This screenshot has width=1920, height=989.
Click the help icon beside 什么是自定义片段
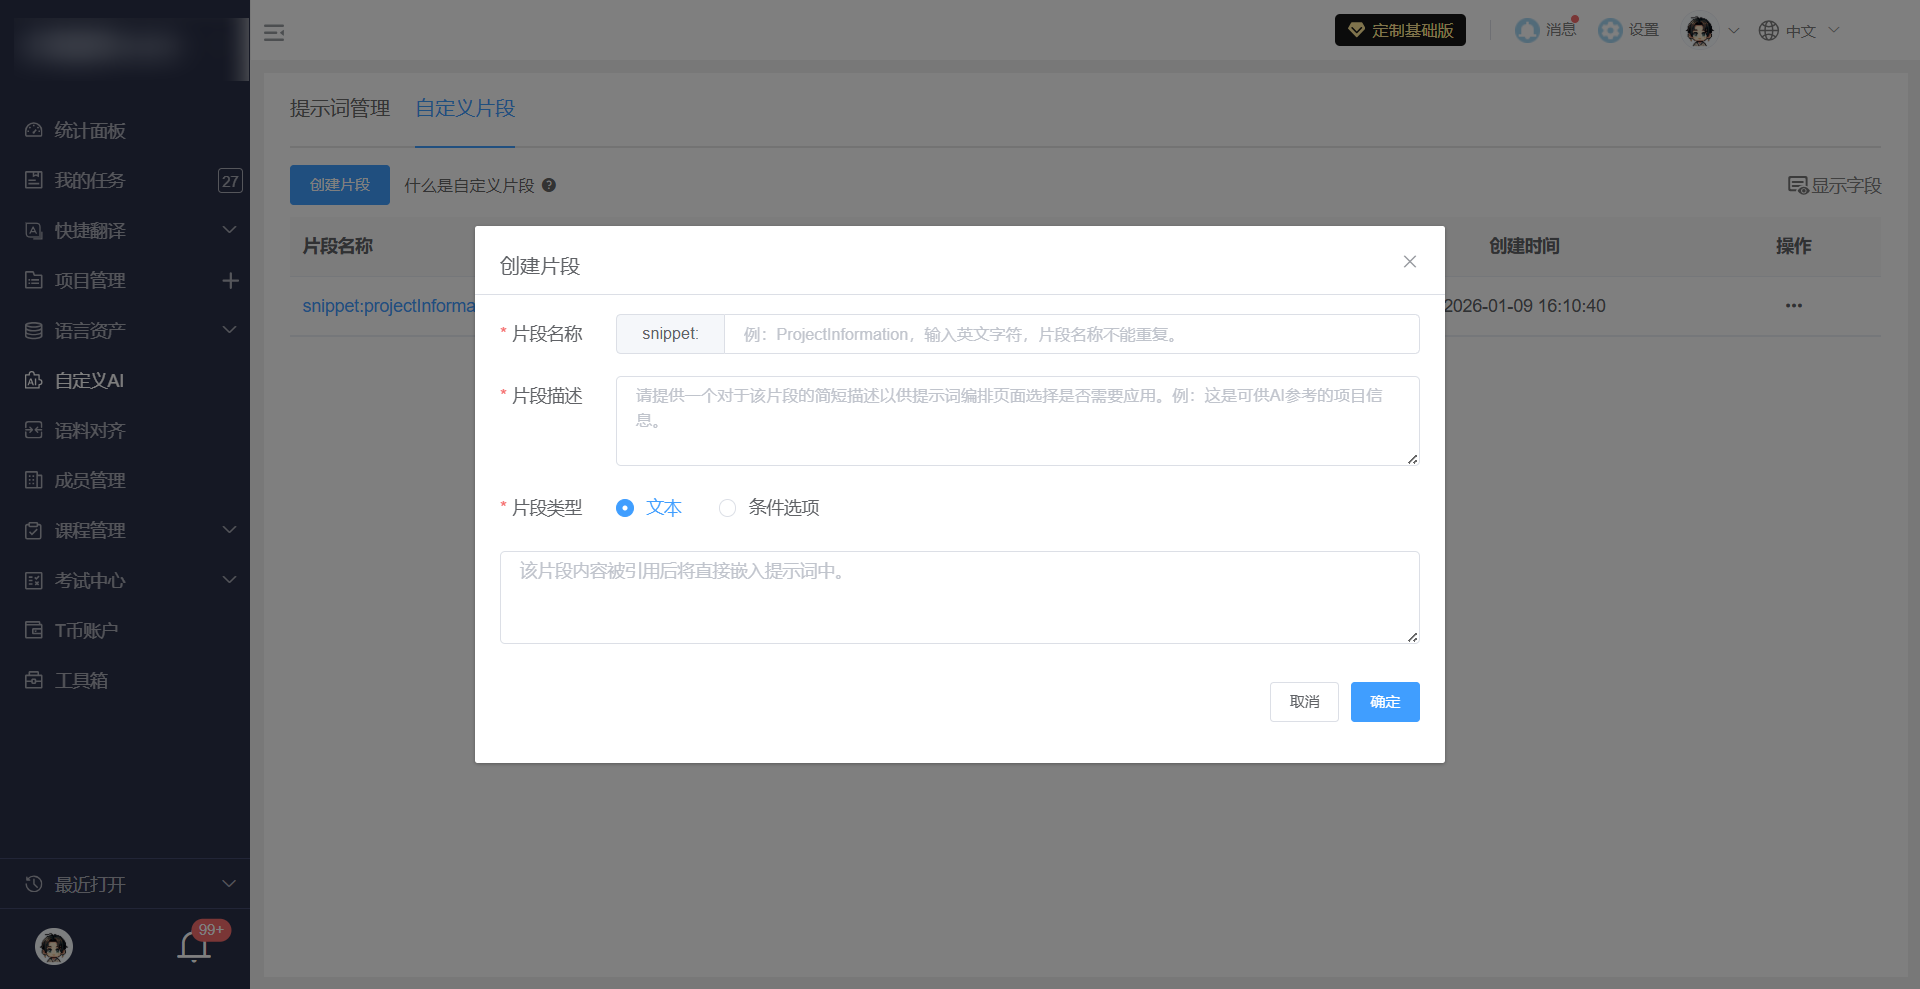[549, 185]
